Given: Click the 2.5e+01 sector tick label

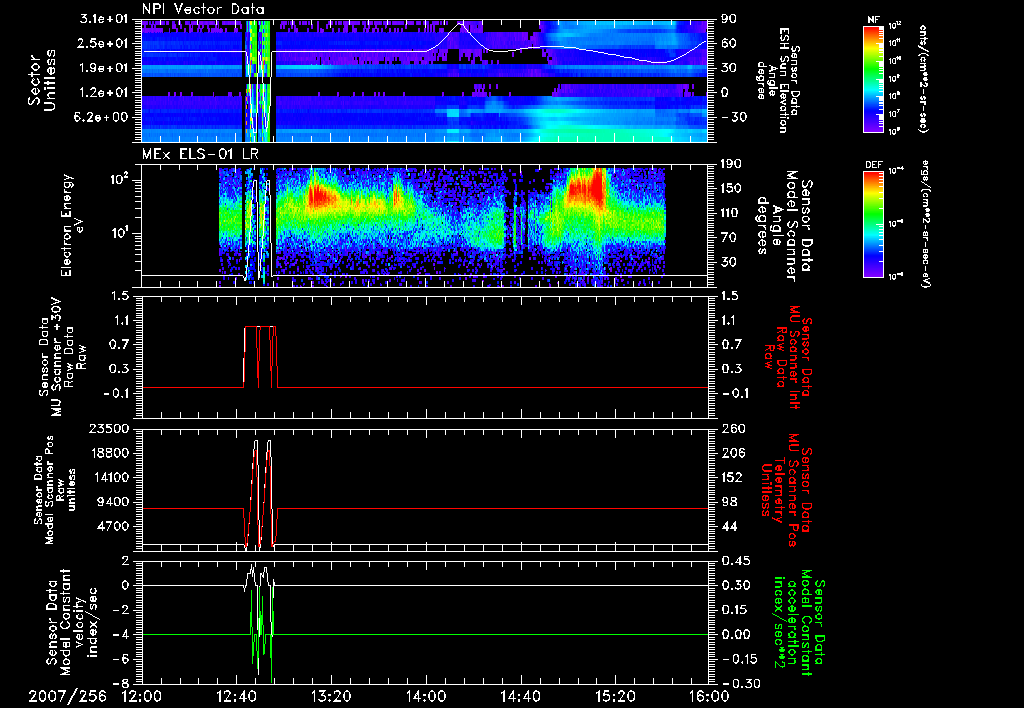Looking at the screenshot, I should coord(103,43).
